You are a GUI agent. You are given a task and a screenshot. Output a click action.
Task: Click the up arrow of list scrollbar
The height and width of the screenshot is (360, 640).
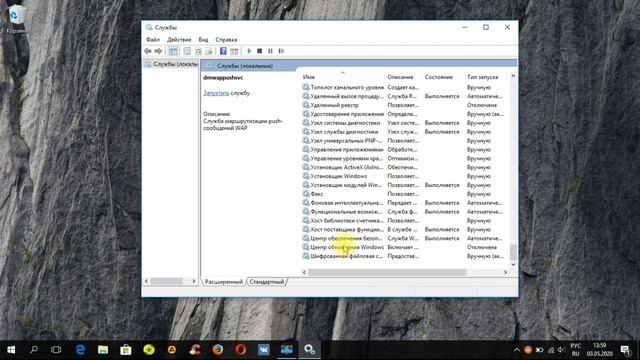pos(513,76)
